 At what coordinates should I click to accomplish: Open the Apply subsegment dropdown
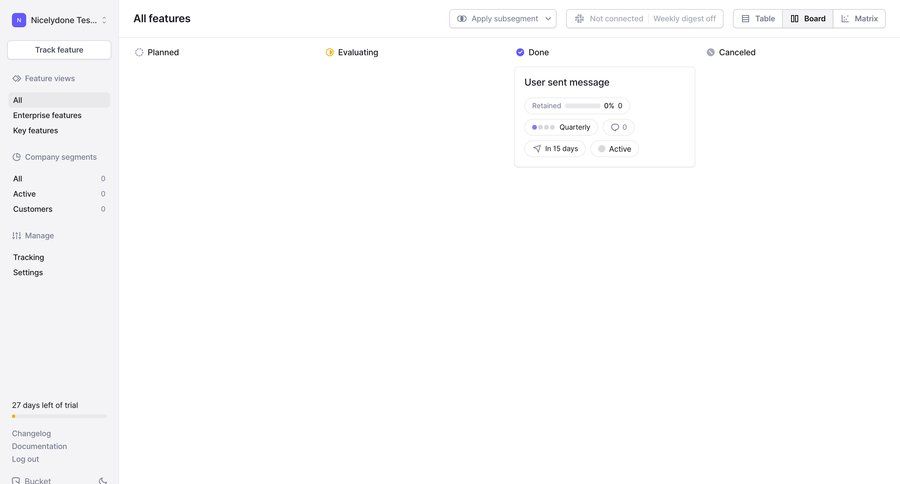(x=503, y=19)
